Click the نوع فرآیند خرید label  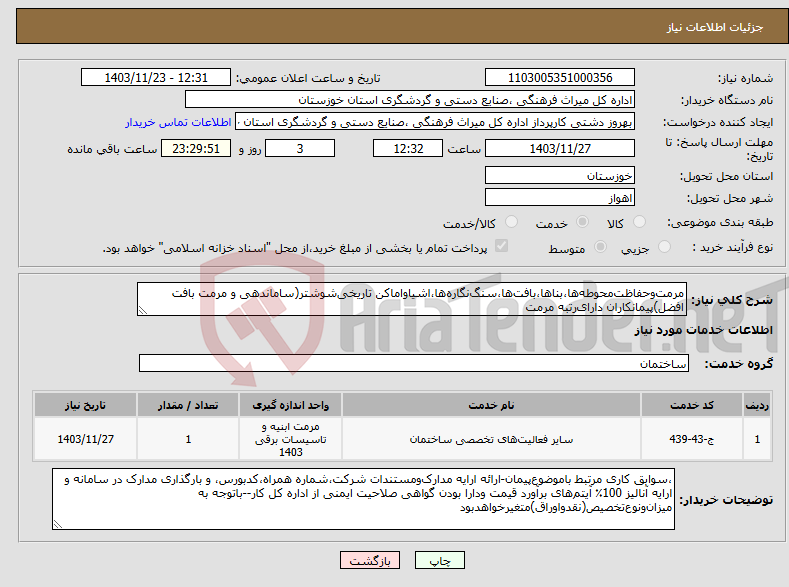click(x=733, y=247)
